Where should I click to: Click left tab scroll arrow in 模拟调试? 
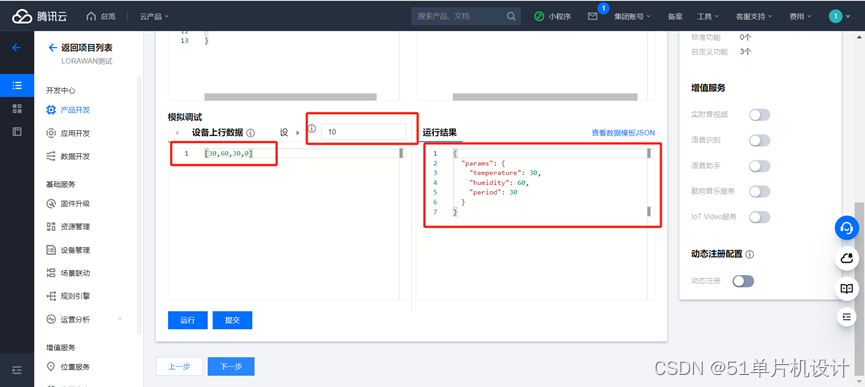177,133
